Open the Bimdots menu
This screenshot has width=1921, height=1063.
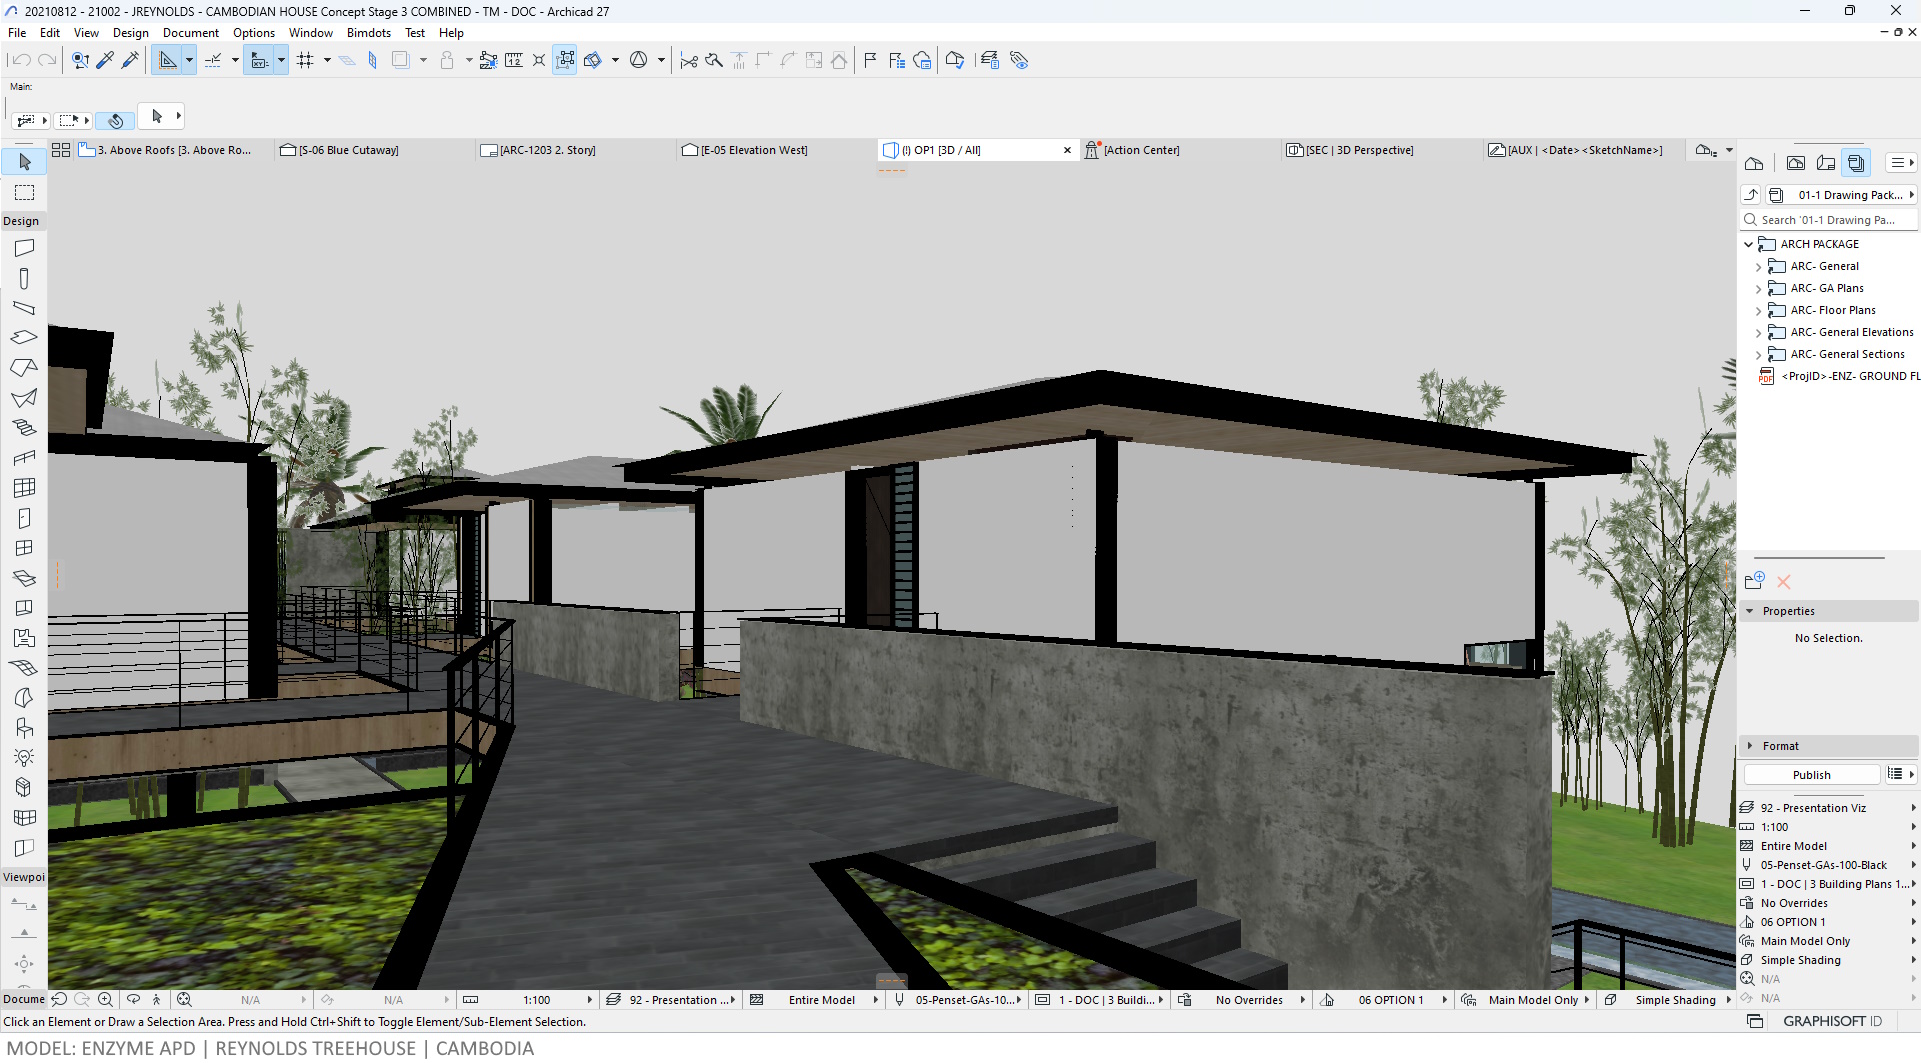tap(368, 33)
